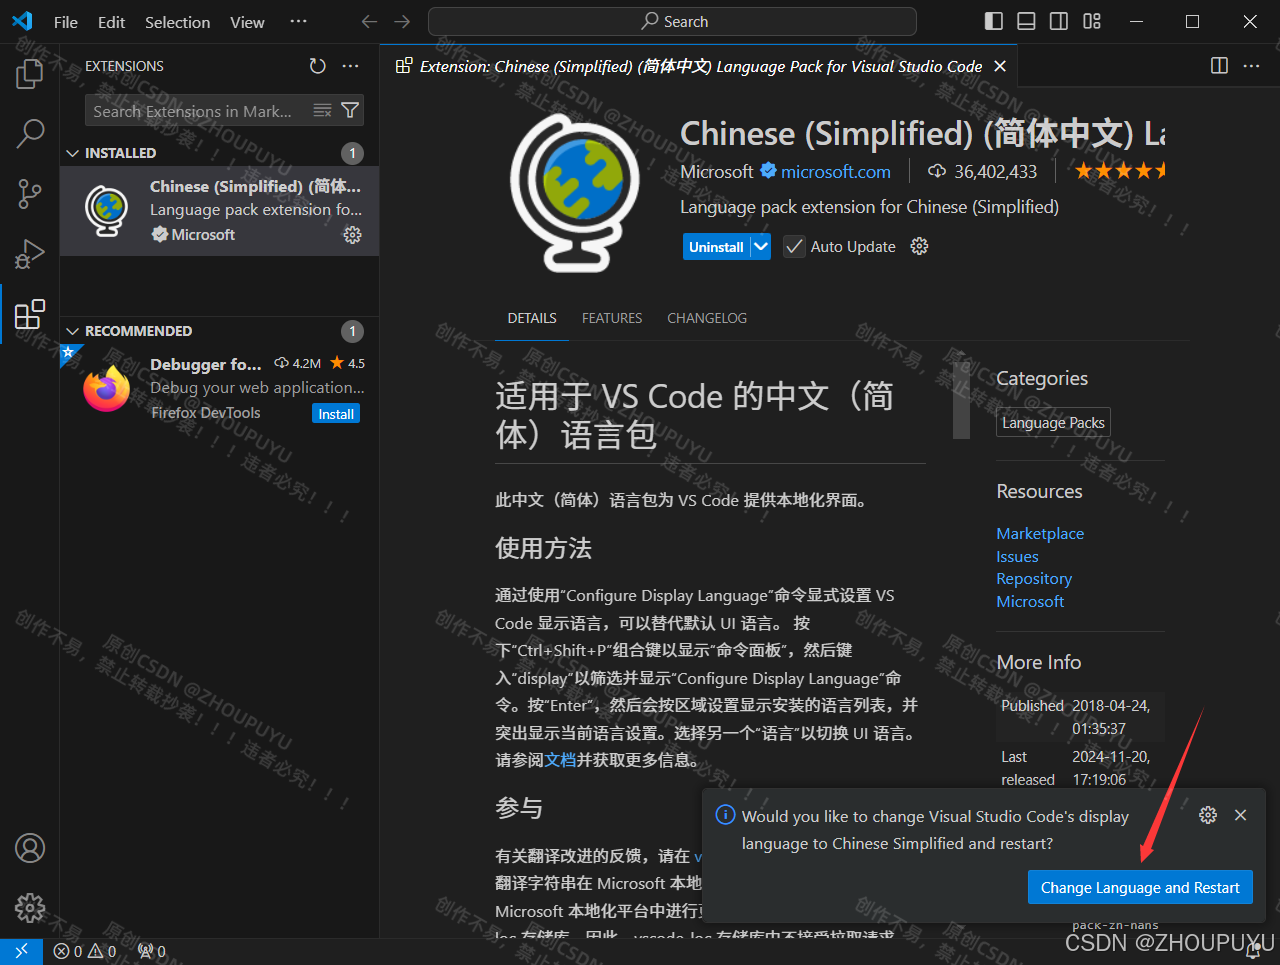
Task: Open editor more actions ellipsis
Action: [x=1251, y=66]
